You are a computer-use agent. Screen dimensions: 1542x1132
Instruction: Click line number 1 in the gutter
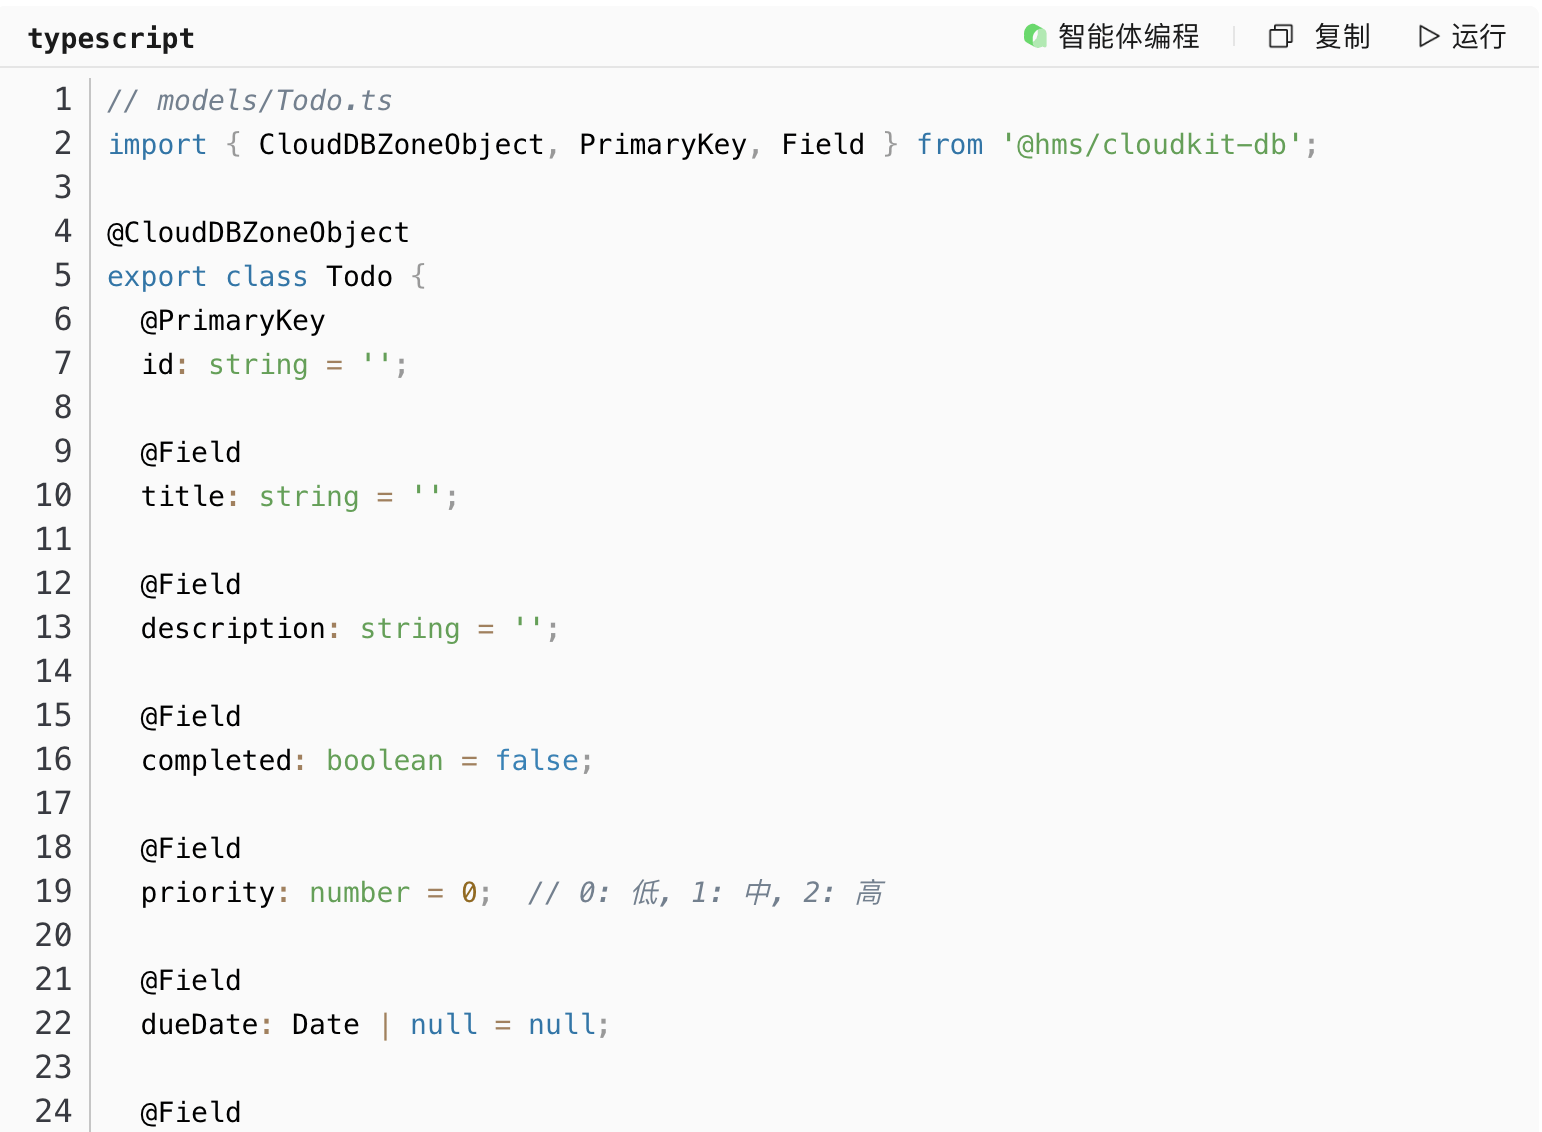pos(63,100)
